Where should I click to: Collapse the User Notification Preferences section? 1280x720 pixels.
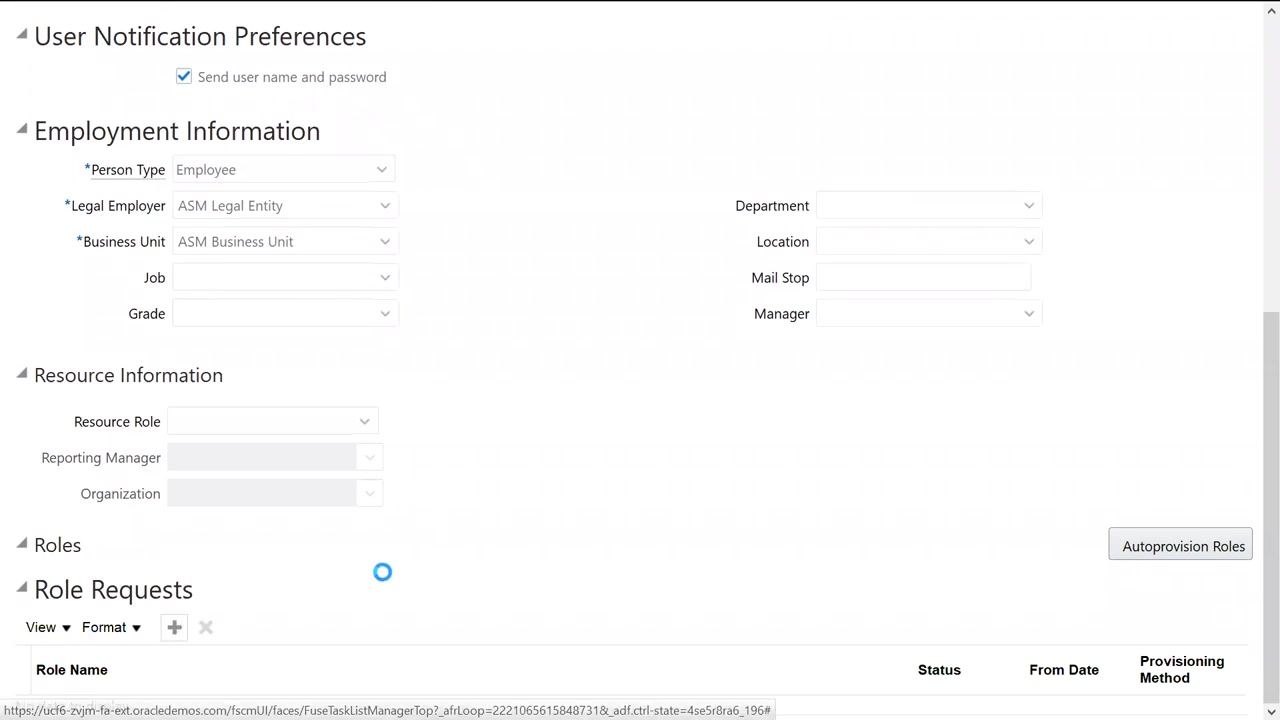[x=21, y=34]
